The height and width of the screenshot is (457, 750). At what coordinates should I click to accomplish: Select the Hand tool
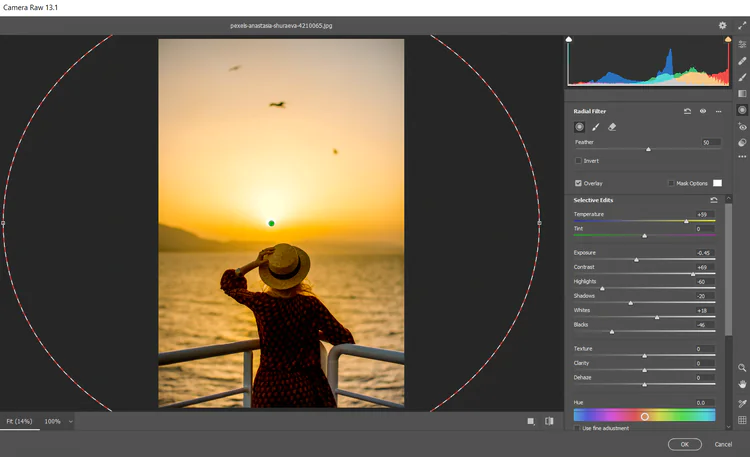(x=742, y=384)
